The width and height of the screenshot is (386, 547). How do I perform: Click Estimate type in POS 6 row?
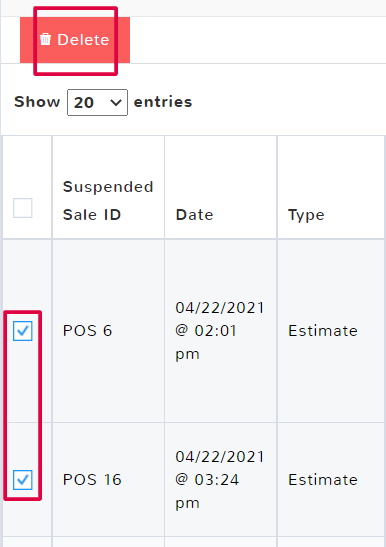coord(323,331)
